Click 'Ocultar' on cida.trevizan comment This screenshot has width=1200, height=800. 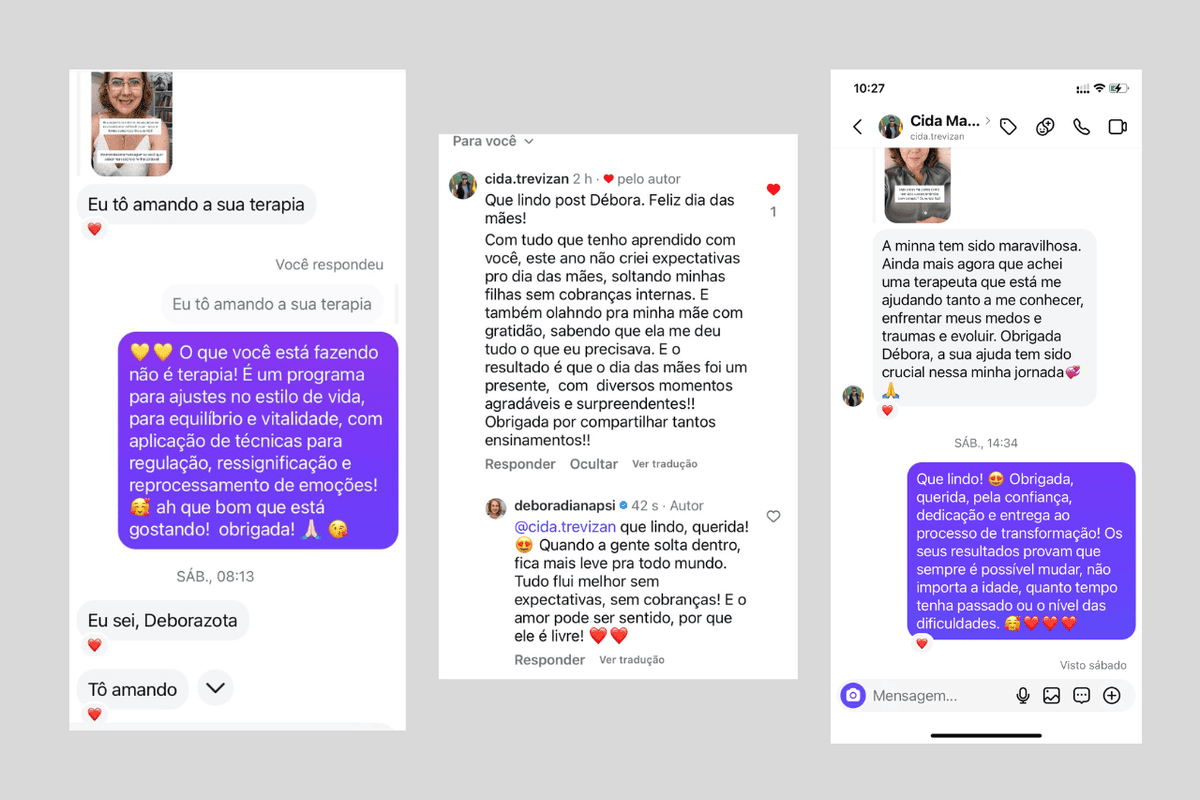click(594, 464)
